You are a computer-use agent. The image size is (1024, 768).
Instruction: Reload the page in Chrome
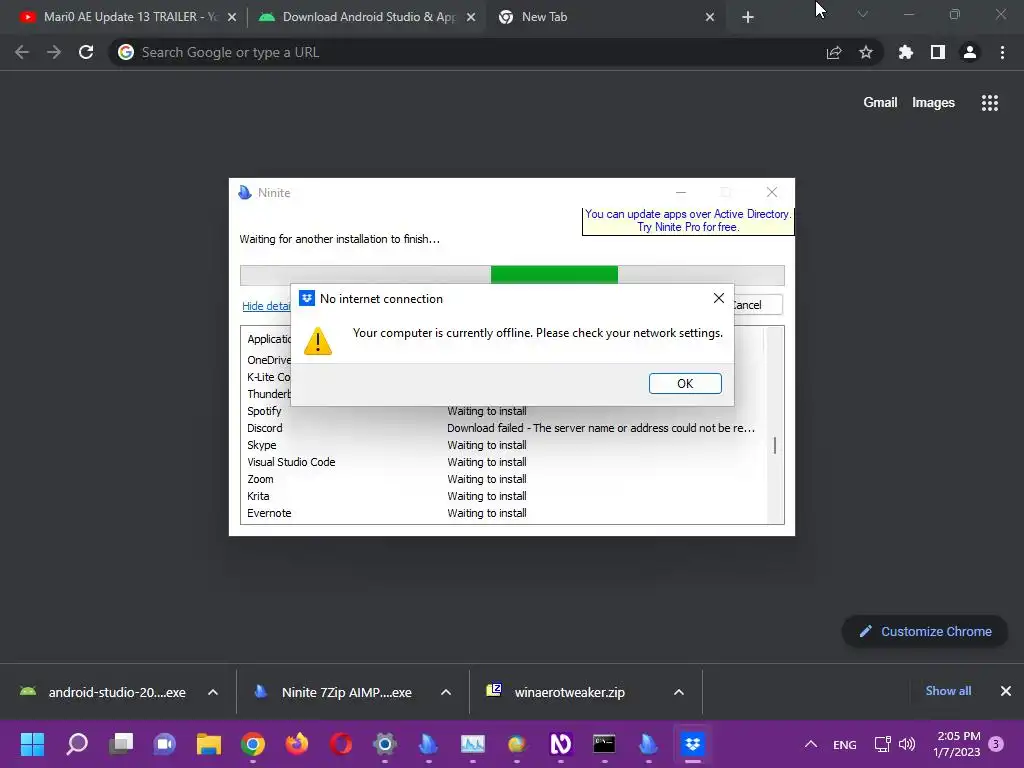pyautogui.click(x=86, y=52)
